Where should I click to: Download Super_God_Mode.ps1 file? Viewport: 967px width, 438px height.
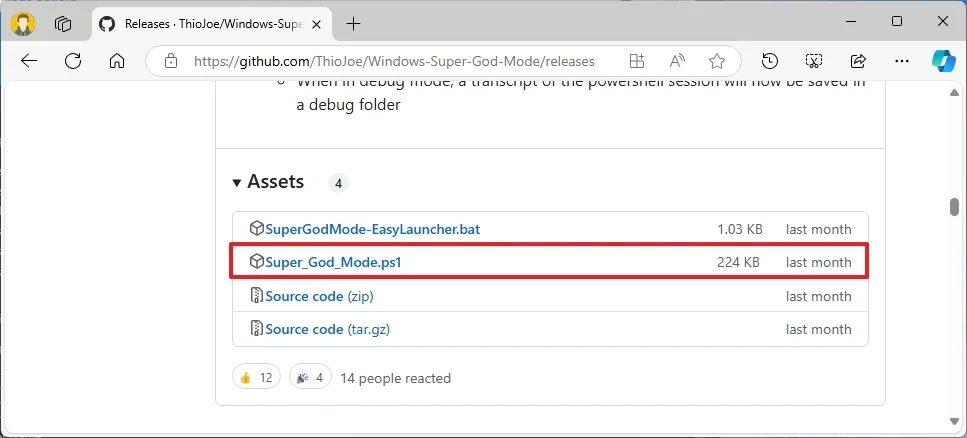[333, 262]
